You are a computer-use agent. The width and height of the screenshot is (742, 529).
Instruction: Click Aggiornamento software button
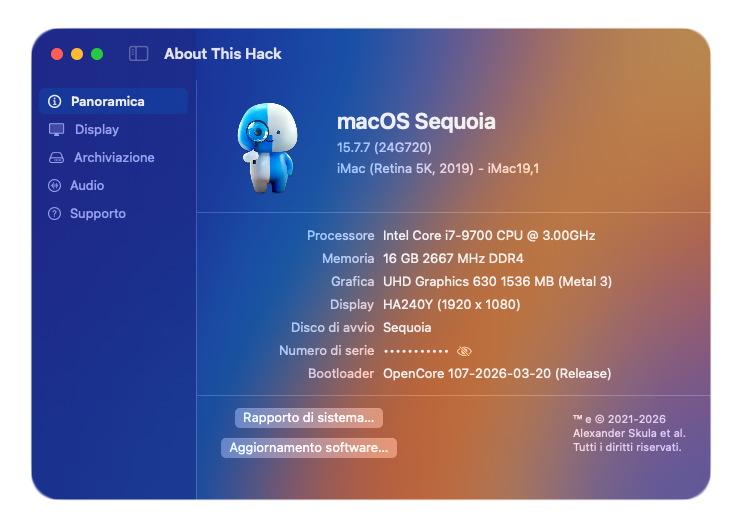click(309, 448)
